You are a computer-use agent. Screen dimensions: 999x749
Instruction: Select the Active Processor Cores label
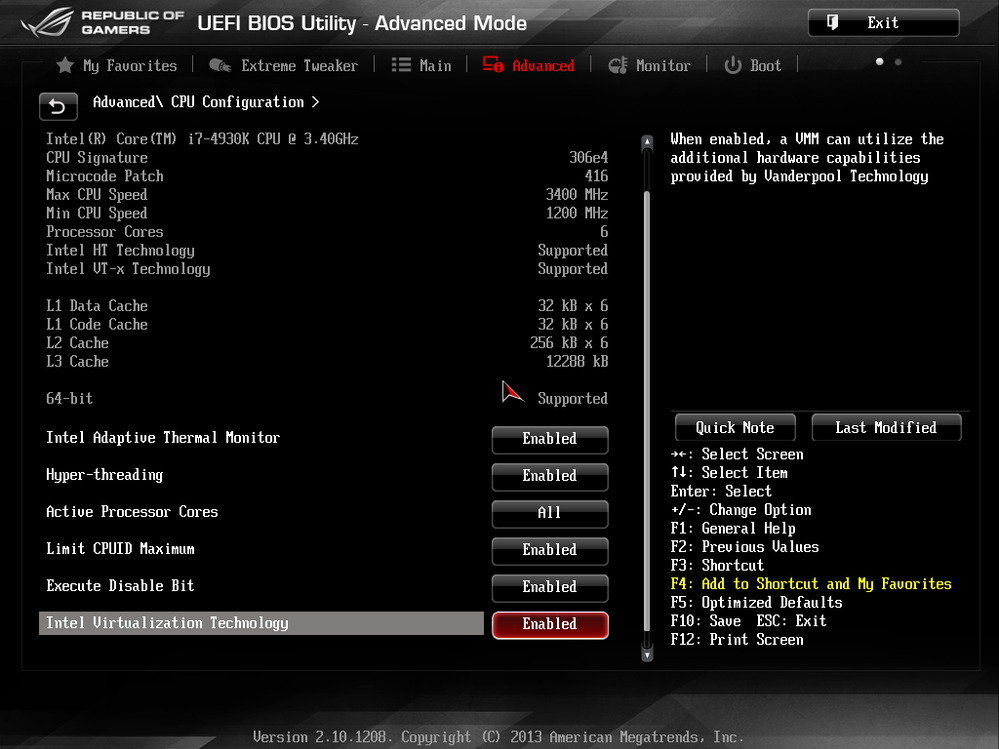(x=132, y=512)
